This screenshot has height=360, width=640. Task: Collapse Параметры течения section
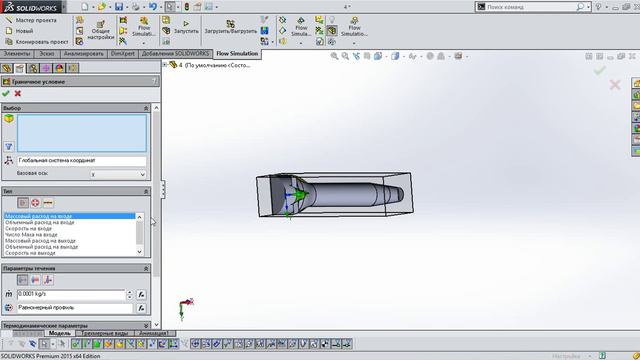[146, 269]
